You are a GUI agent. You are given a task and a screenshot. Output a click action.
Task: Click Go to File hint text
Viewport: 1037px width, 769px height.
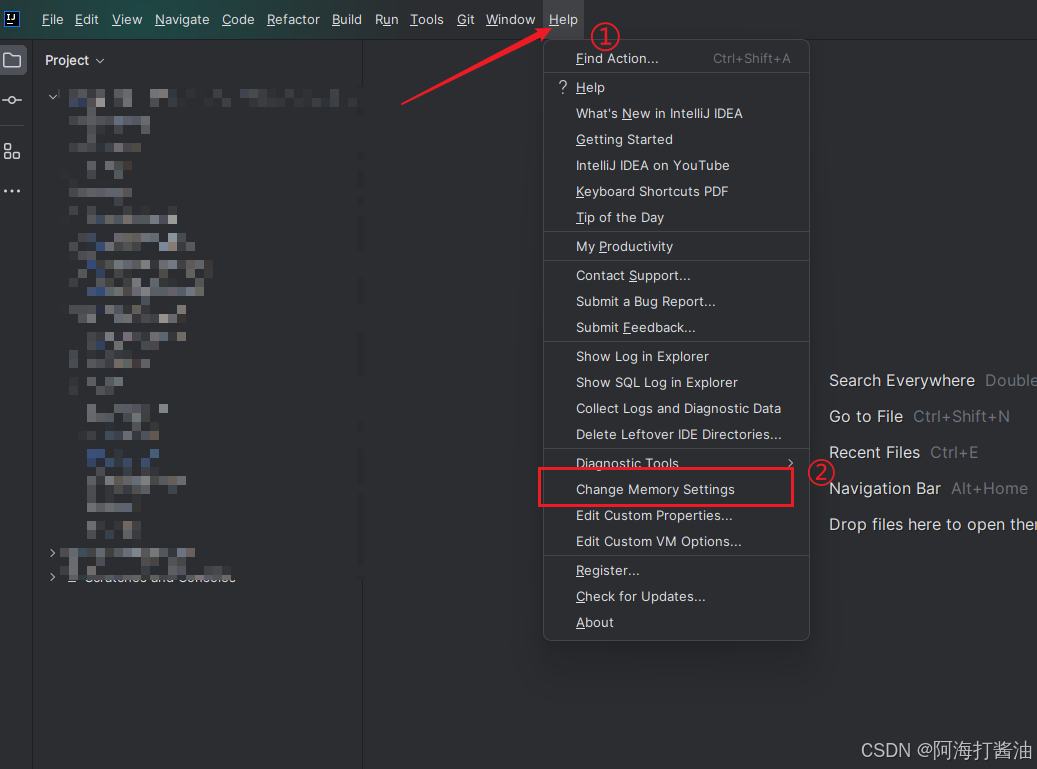866,417
